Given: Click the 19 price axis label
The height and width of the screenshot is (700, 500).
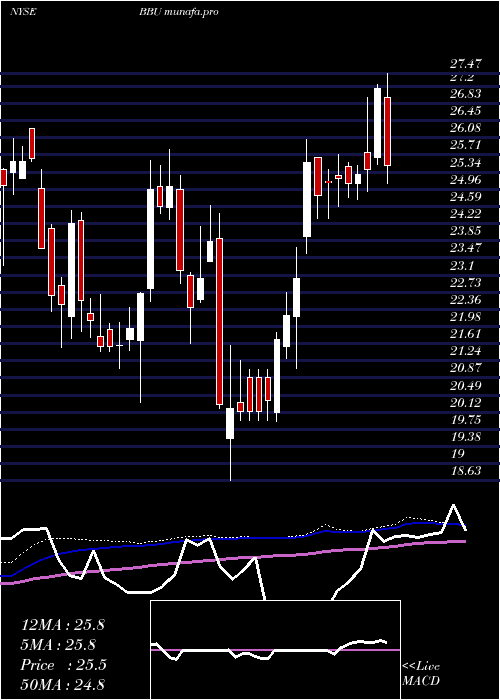Looking at the screenshot, I should click(x=458, y=454).
